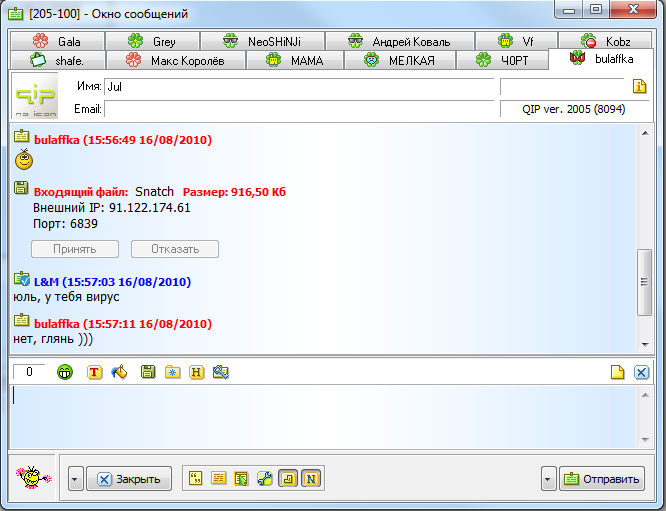The image size is (666, 511).
Task: Click the QIP no-icon avatar image
Action: tap(35, 95)
